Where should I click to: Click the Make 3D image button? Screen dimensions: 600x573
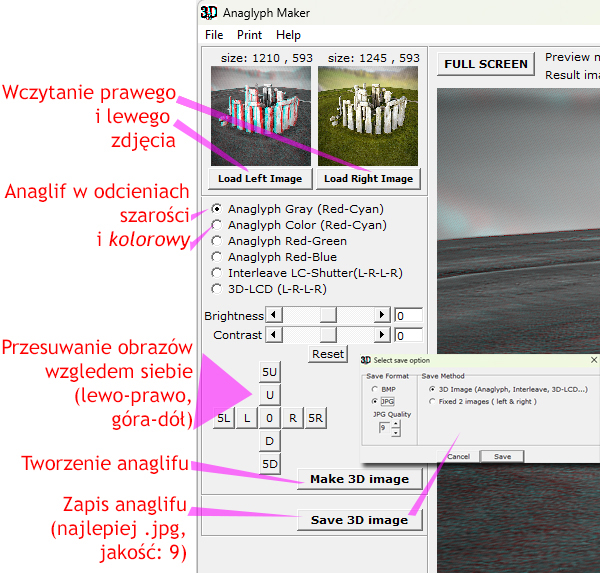click(359, 479)
